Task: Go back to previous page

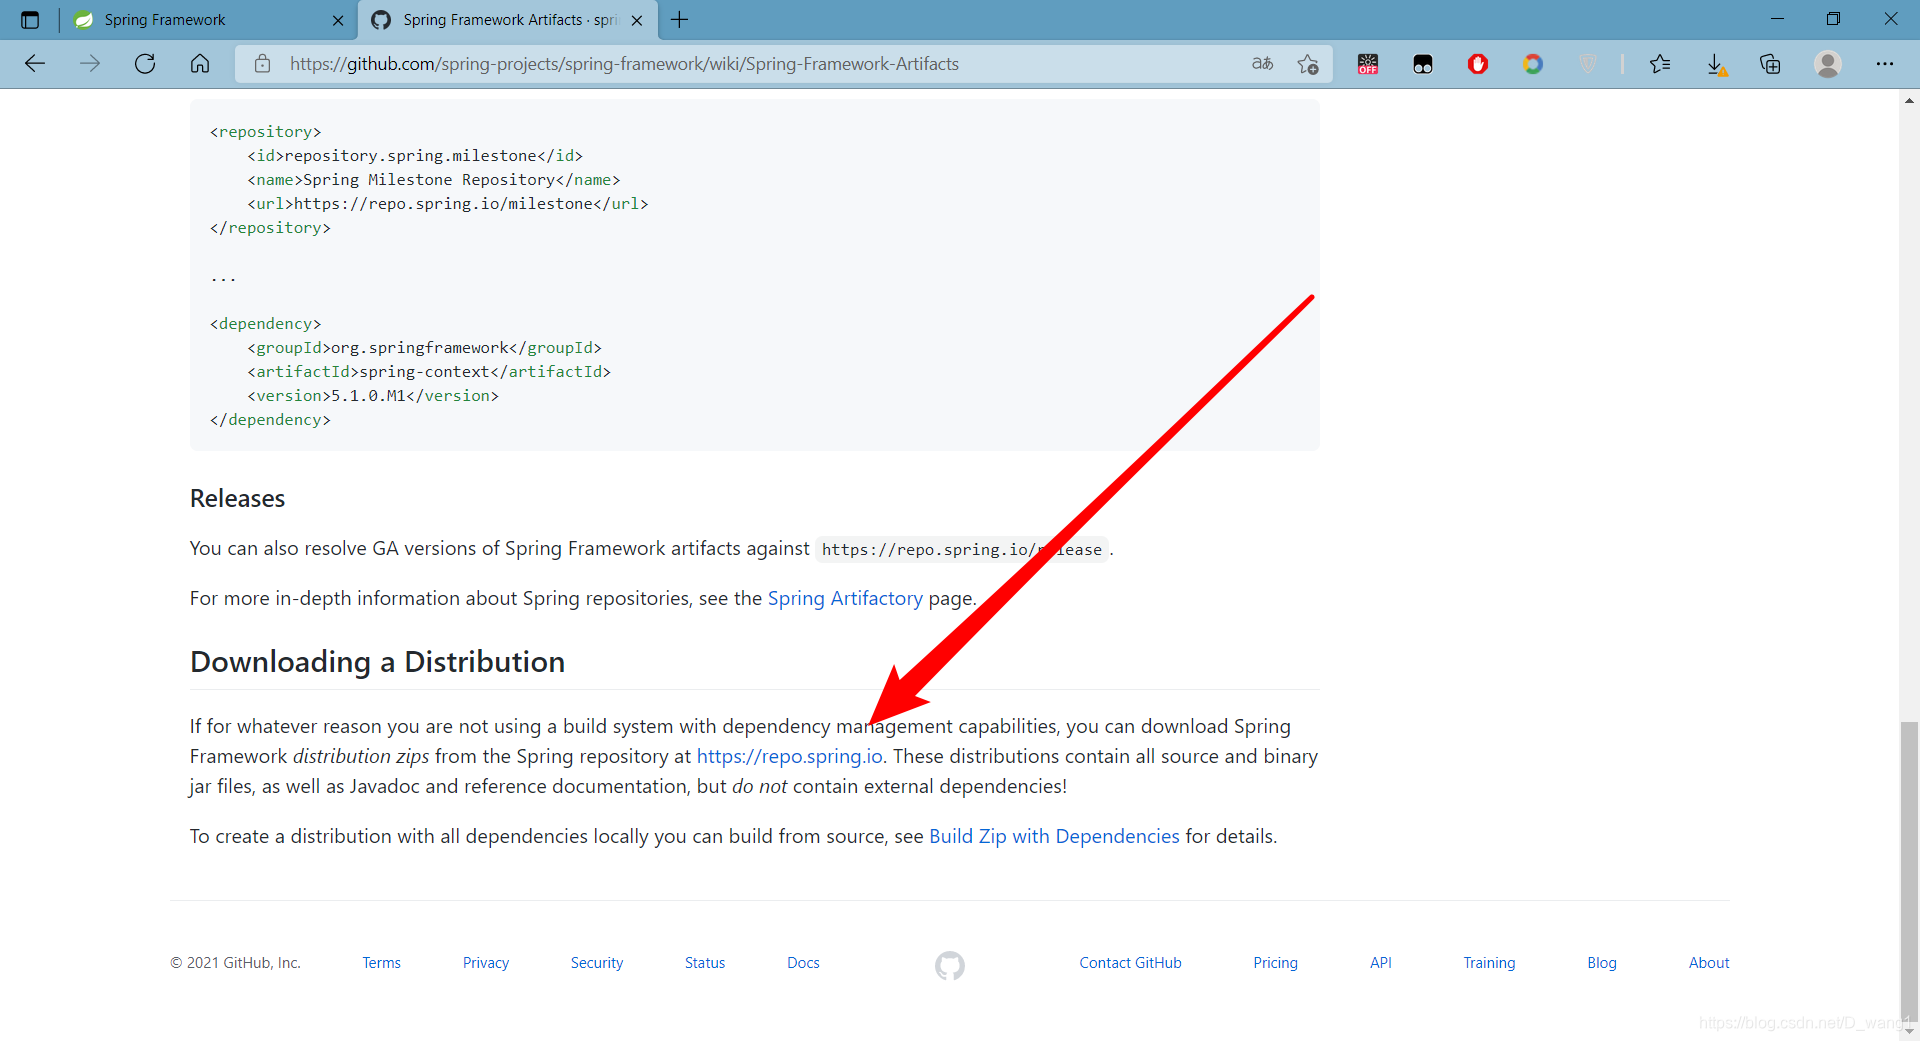Action: point(35,64)
